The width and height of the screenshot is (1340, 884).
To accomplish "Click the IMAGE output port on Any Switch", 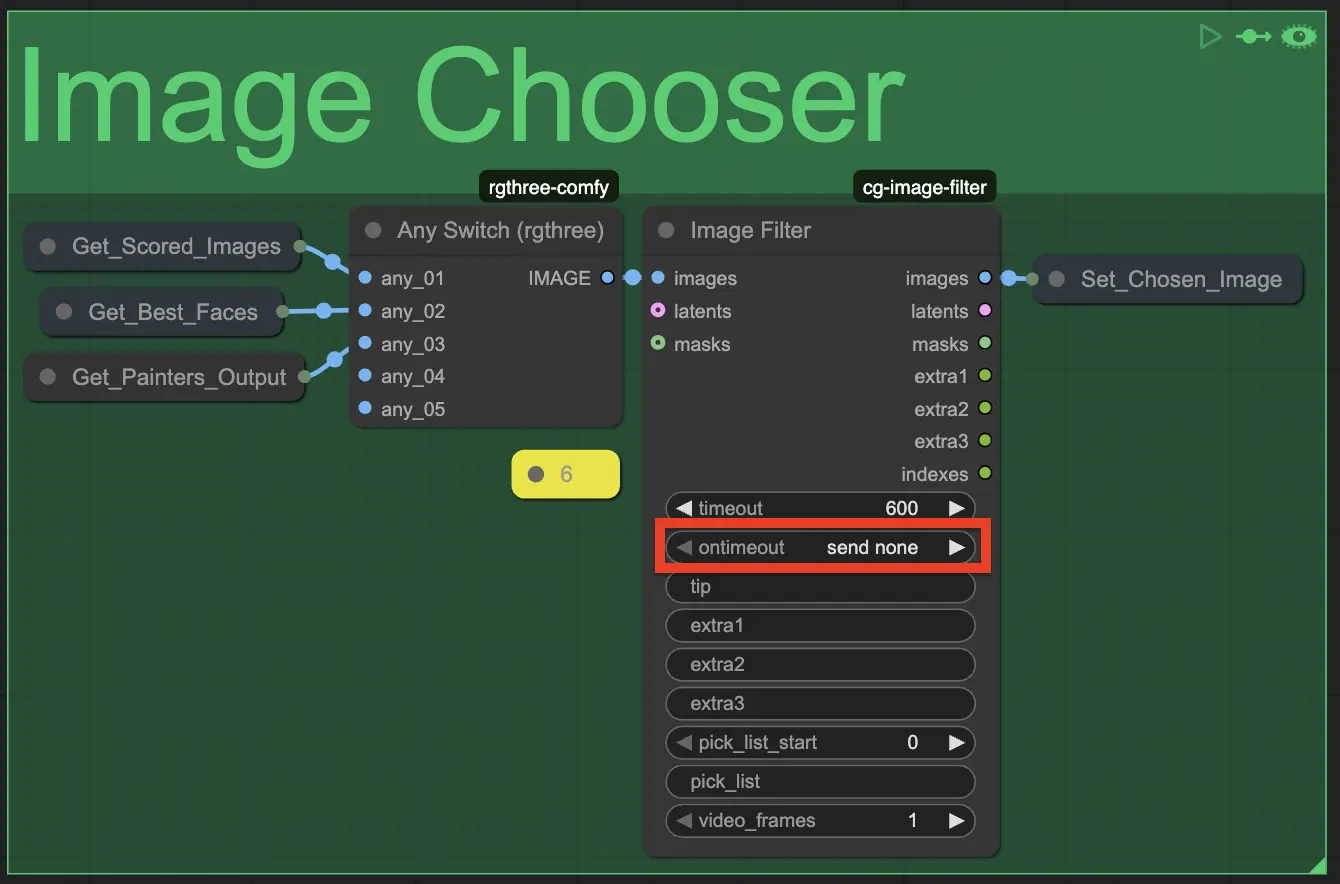I will pos(607,278).
